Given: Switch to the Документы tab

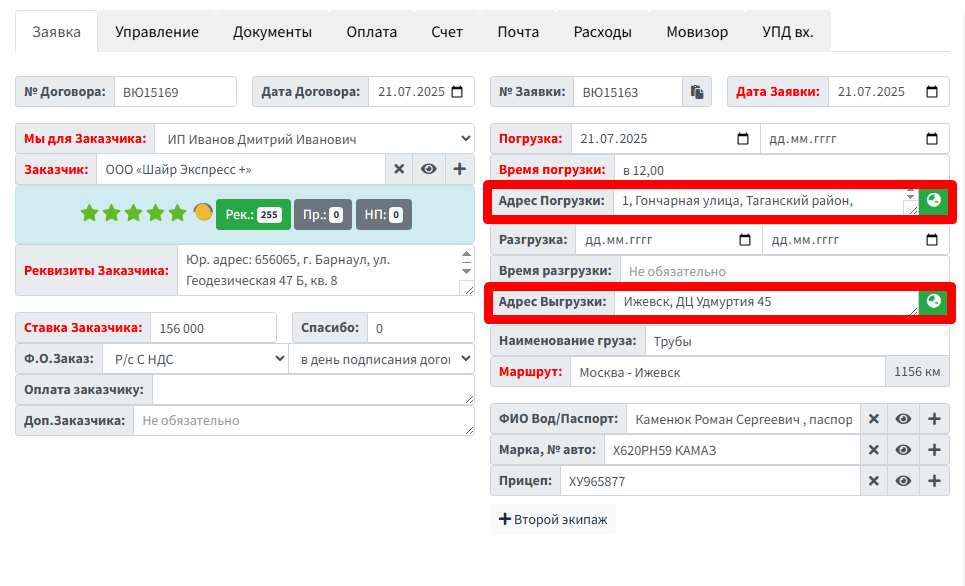Looking at the screenshot, I should pos(272,32).
